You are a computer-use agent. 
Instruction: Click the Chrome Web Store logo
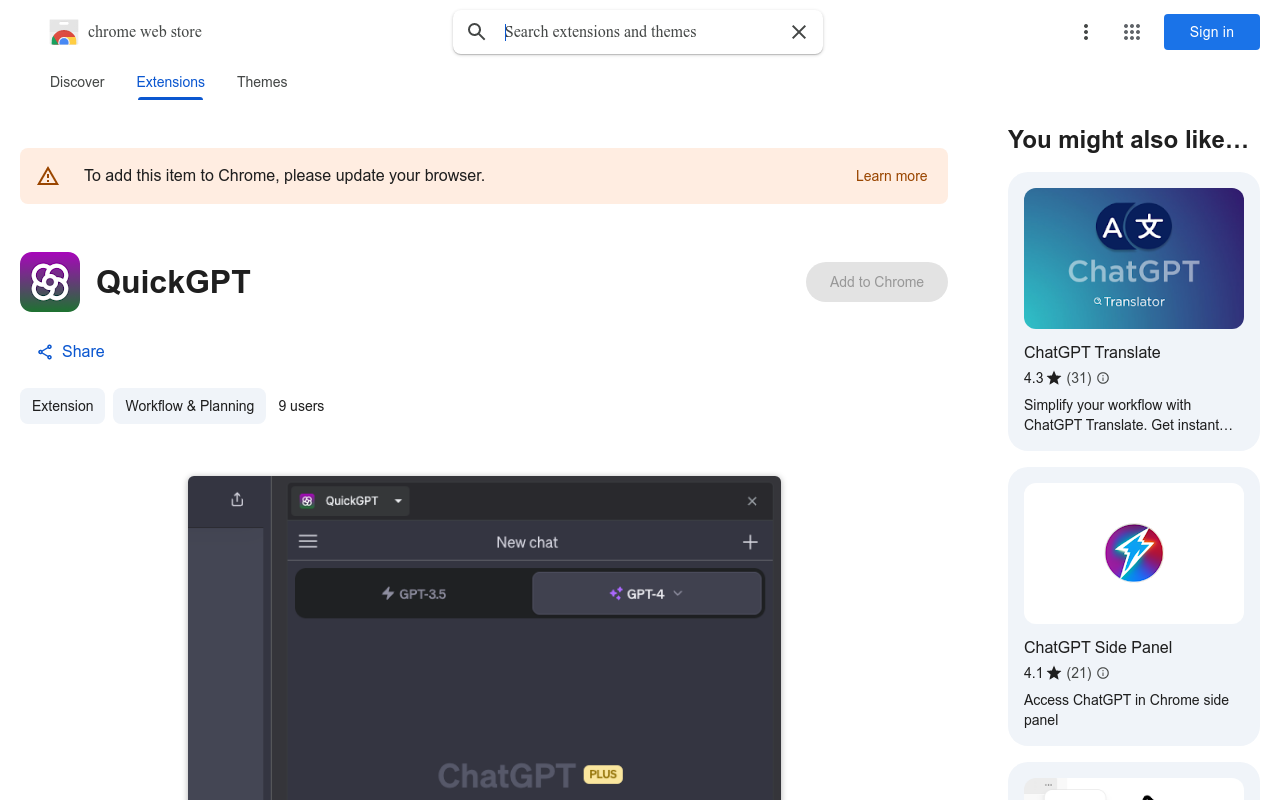[64, 32]
